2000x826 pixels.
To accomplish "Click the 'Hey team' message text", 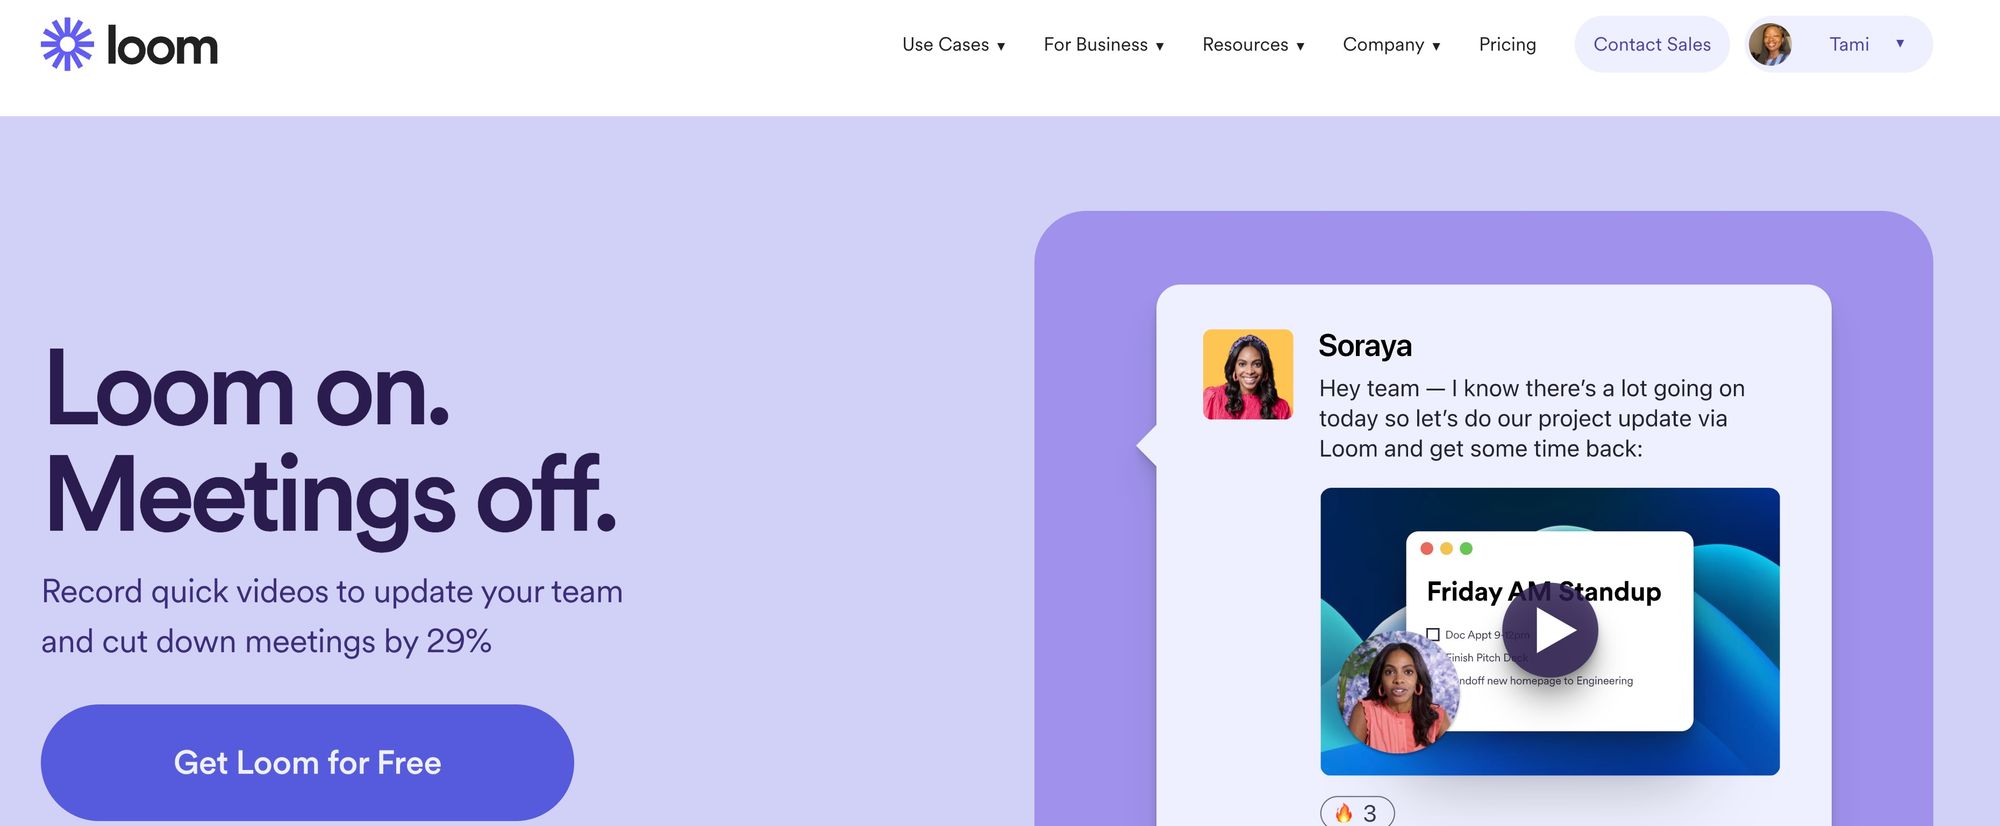I will [1532, 418].
